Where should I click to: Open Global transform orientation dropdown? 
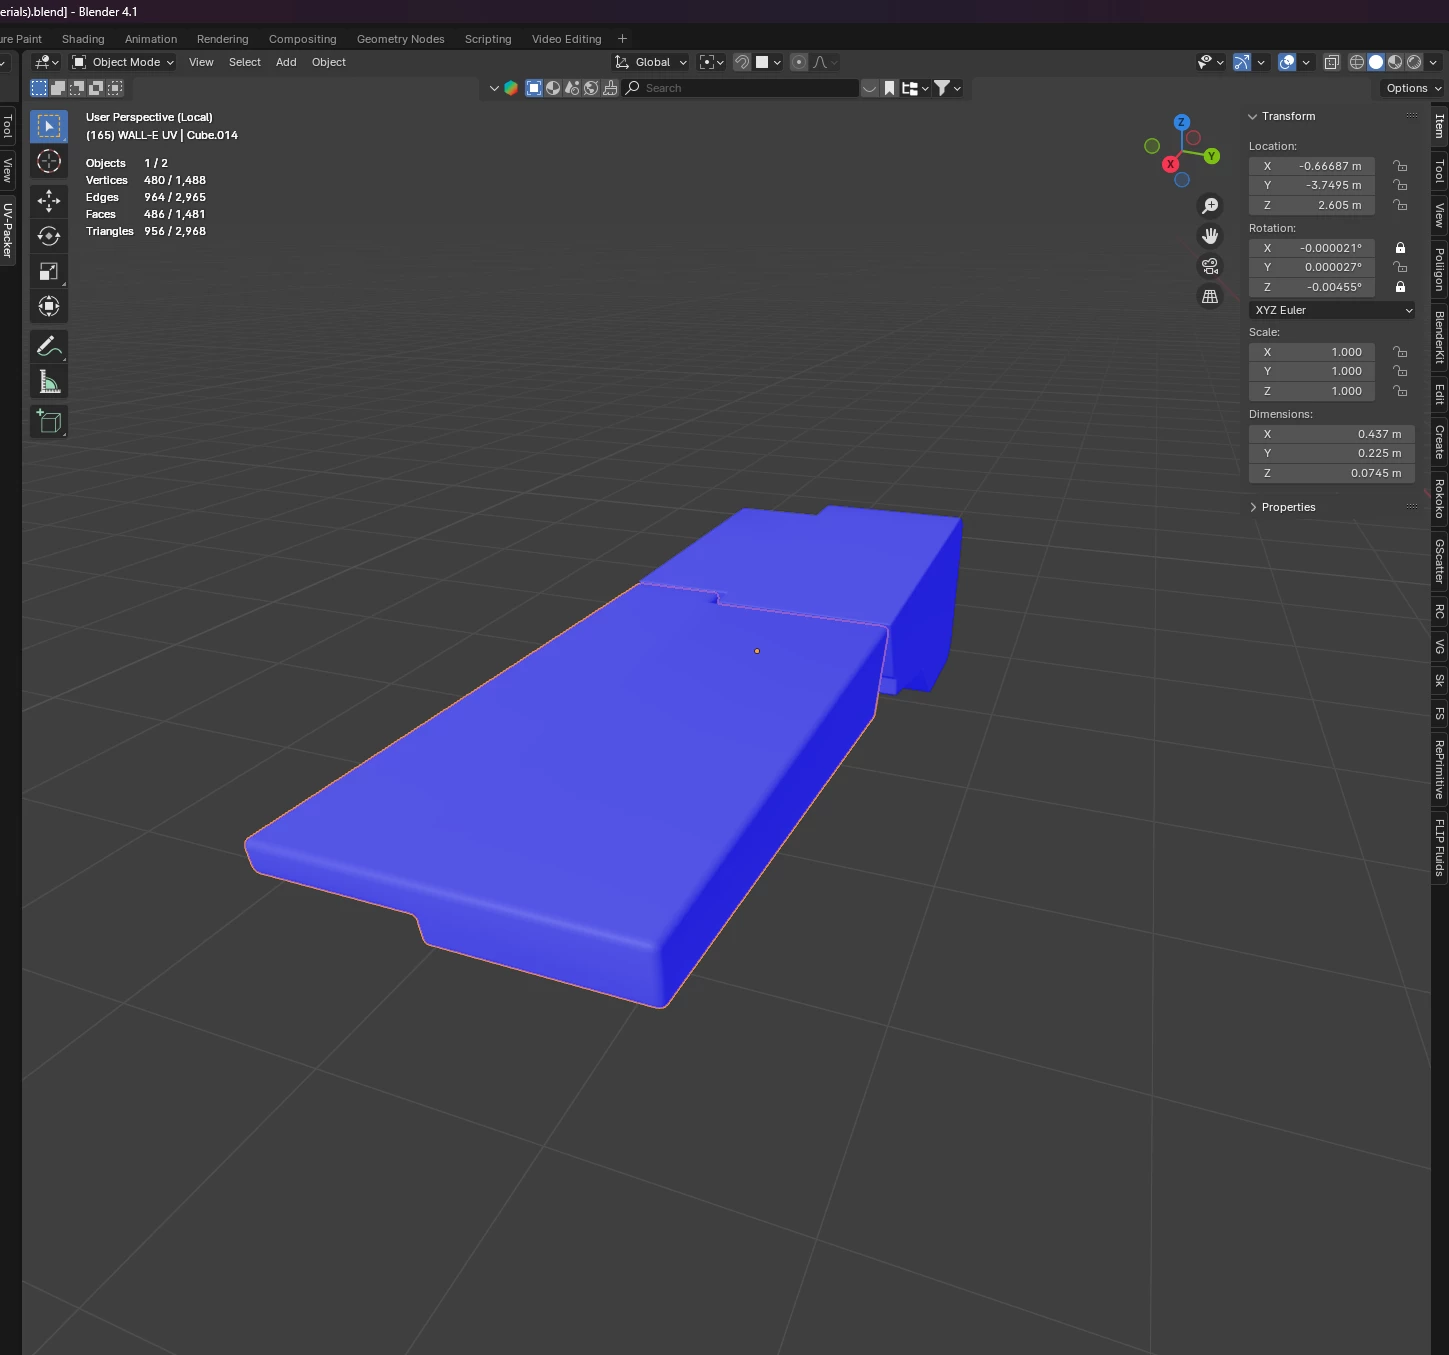[650, 62]
